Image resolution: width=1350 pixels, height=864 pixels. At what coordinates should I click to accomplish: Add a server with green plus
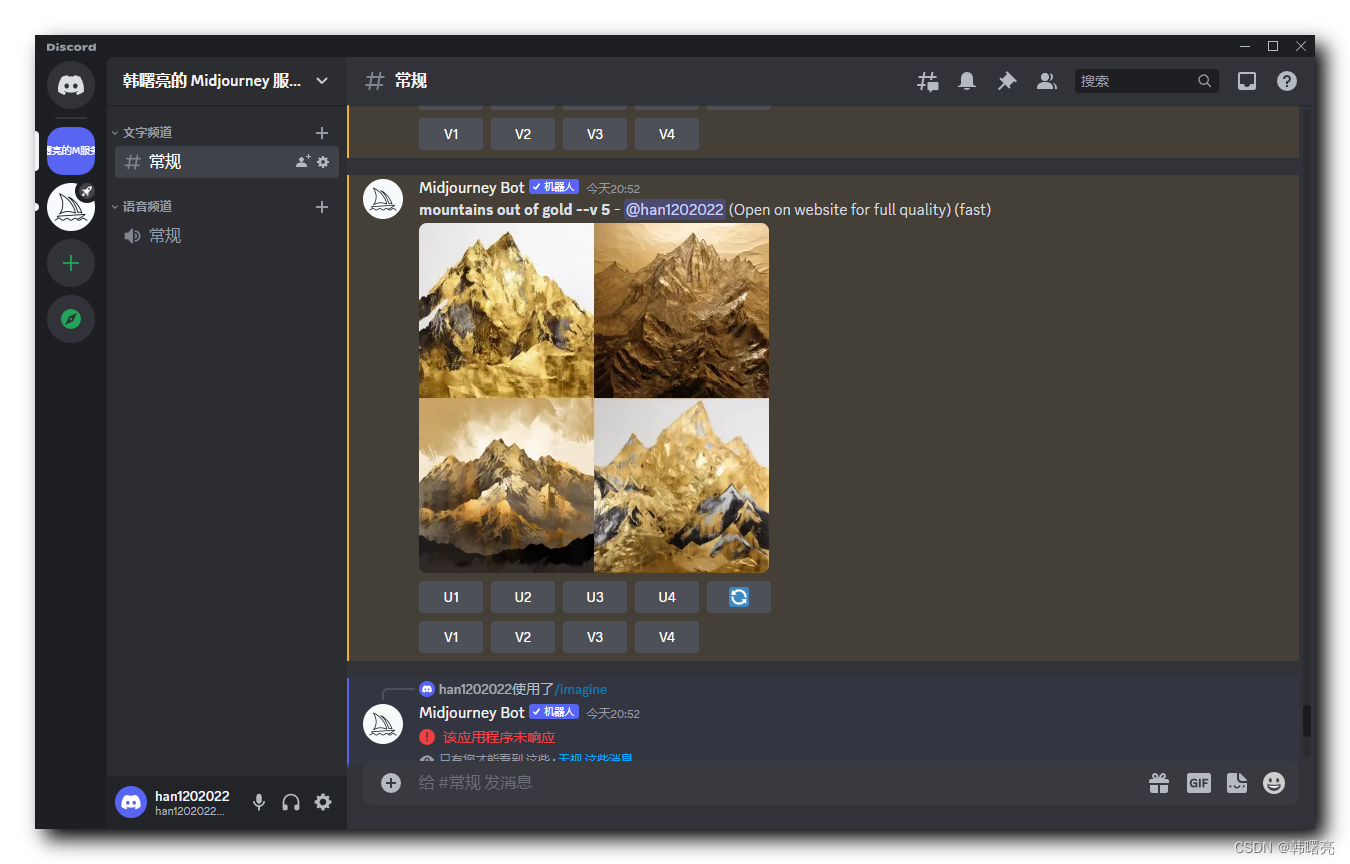tap(71, 264)
